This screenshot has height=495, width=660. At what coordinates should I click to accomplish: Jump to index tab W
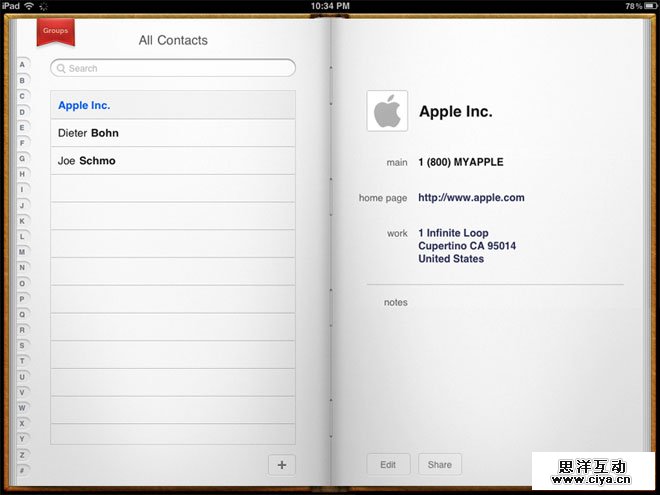click(23, 408)
